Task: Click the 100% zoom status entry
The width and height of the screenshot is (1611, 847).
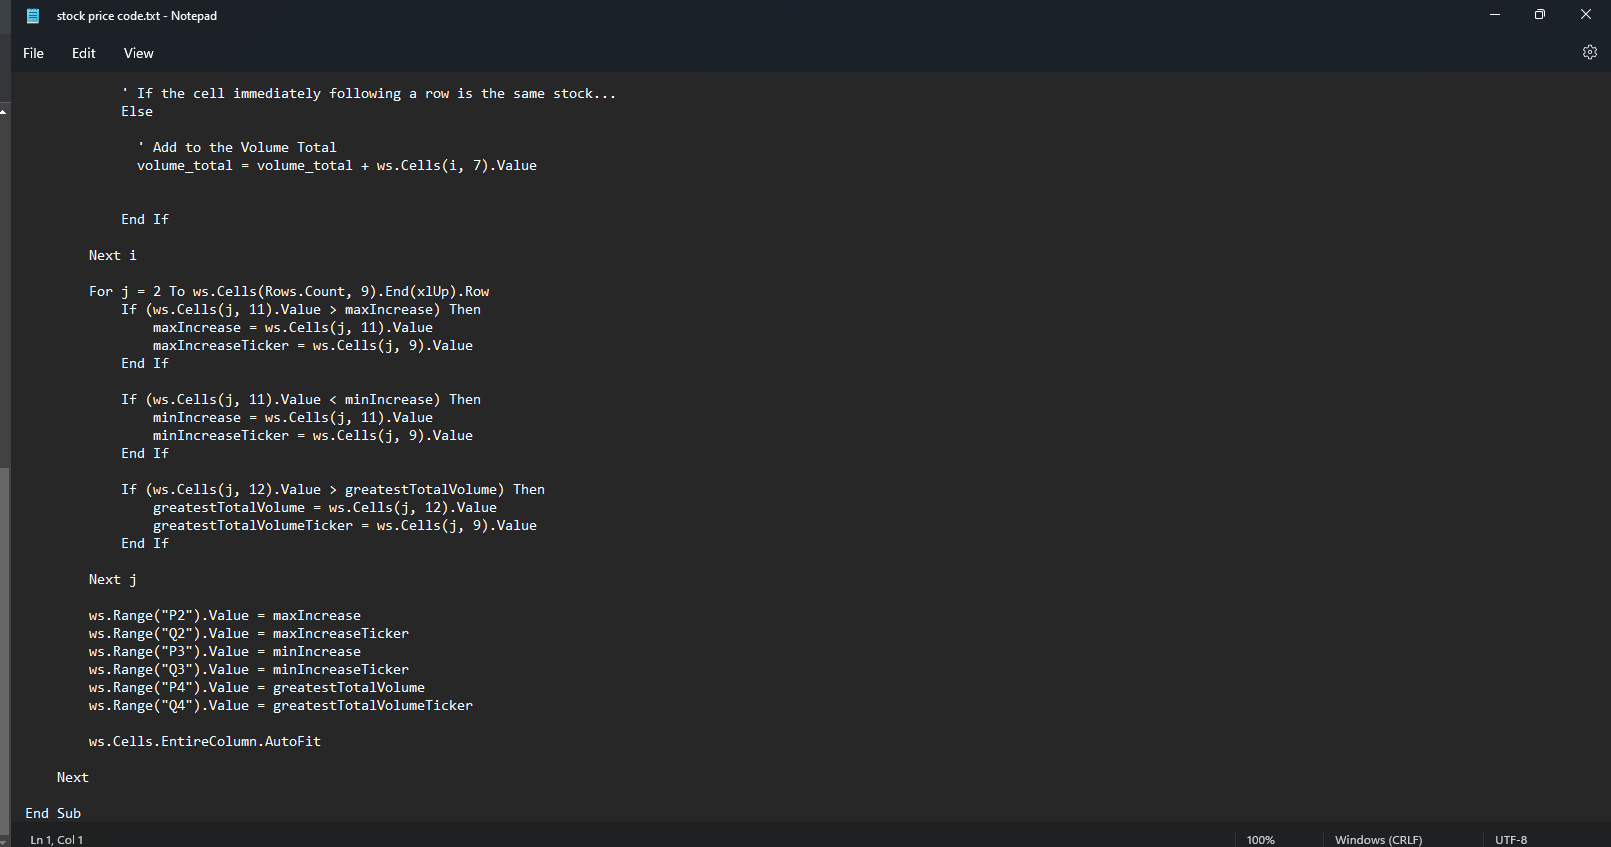Action: click(1261, 840)
